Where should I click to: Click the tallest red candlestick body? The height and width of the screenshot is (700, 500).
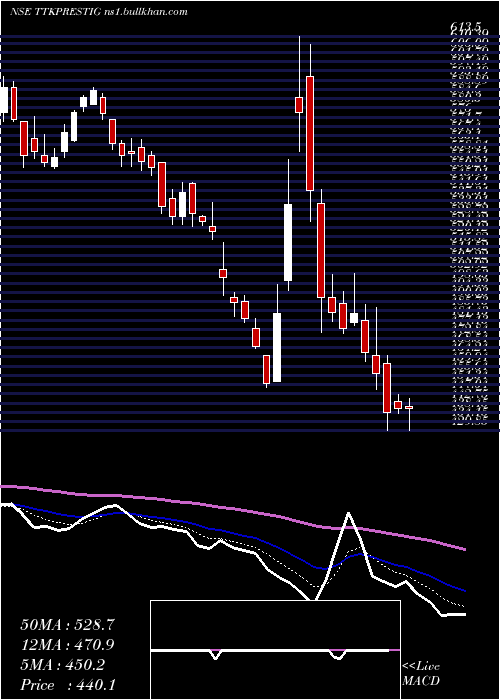[310, 133]
